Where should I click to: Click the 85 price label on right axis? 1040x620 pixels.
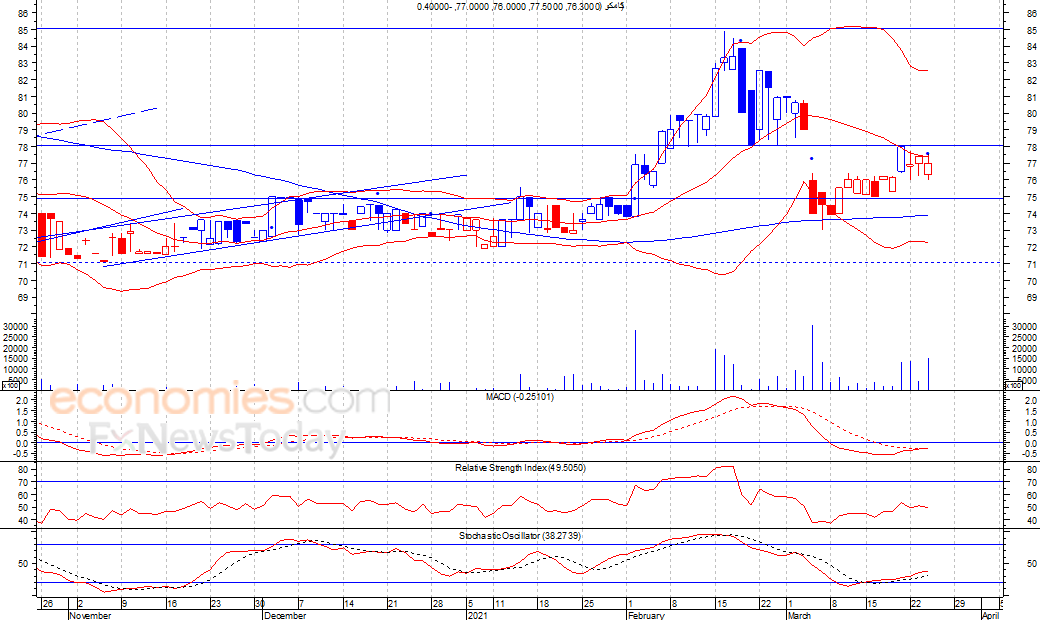tap(1032, 31)
